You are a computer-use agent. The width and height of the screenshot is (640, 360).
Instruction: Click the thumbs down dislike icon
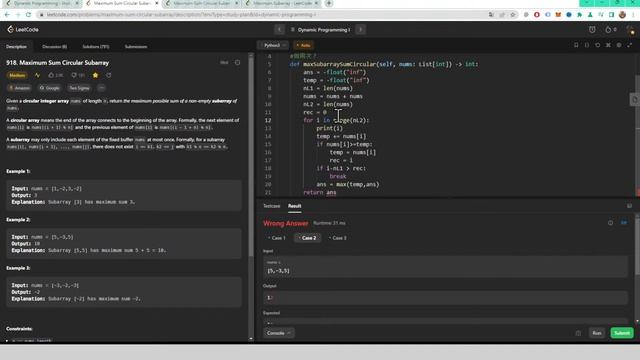tap(74, 75)
